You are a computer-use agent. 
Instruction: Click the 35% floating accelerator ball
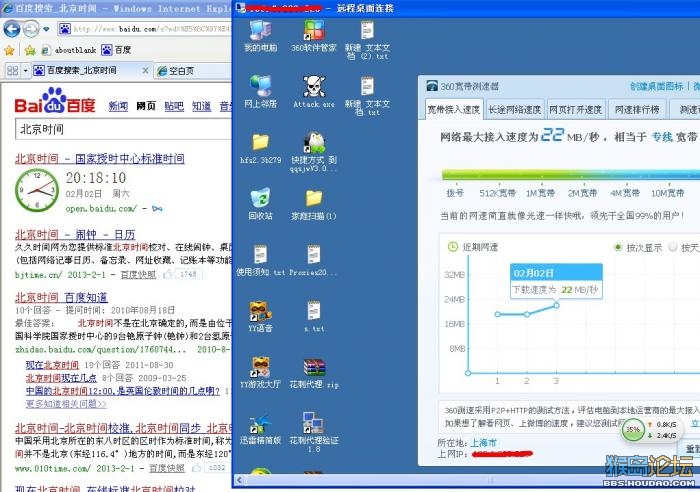coord(633,429)
